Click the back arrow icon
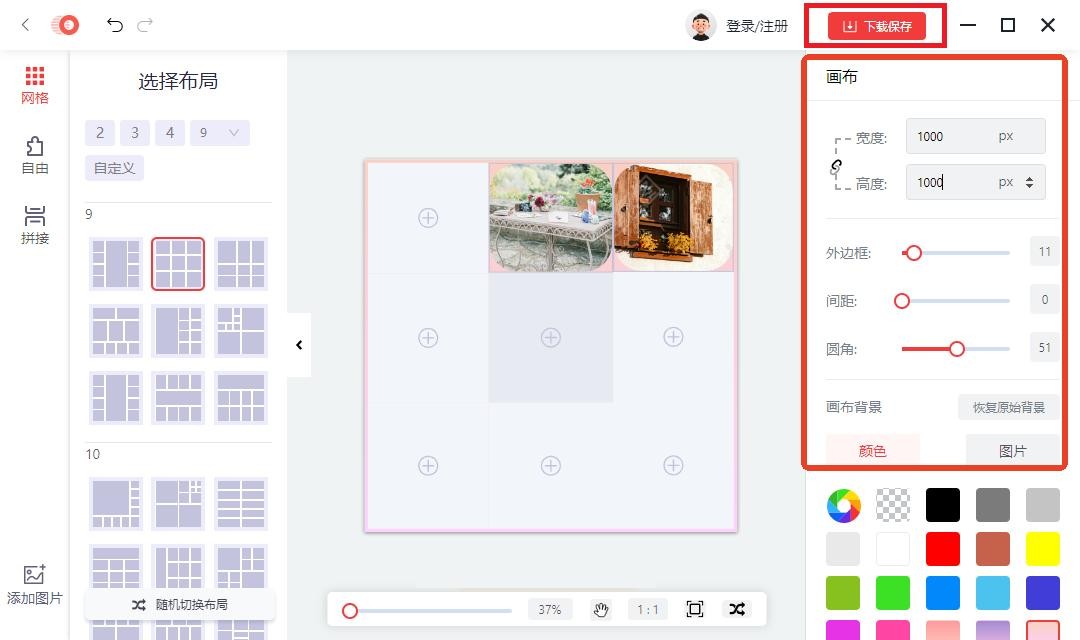This screenshot has width=1080, height=640. tap(26, 25)
